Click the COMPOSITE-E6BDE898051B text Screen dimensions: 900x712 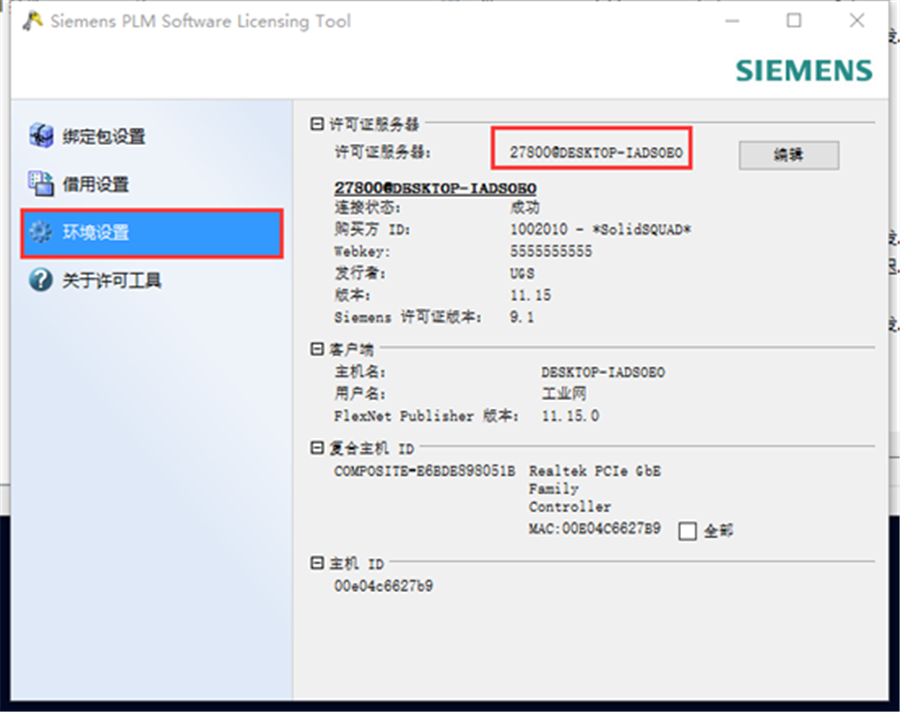point(425,471)
